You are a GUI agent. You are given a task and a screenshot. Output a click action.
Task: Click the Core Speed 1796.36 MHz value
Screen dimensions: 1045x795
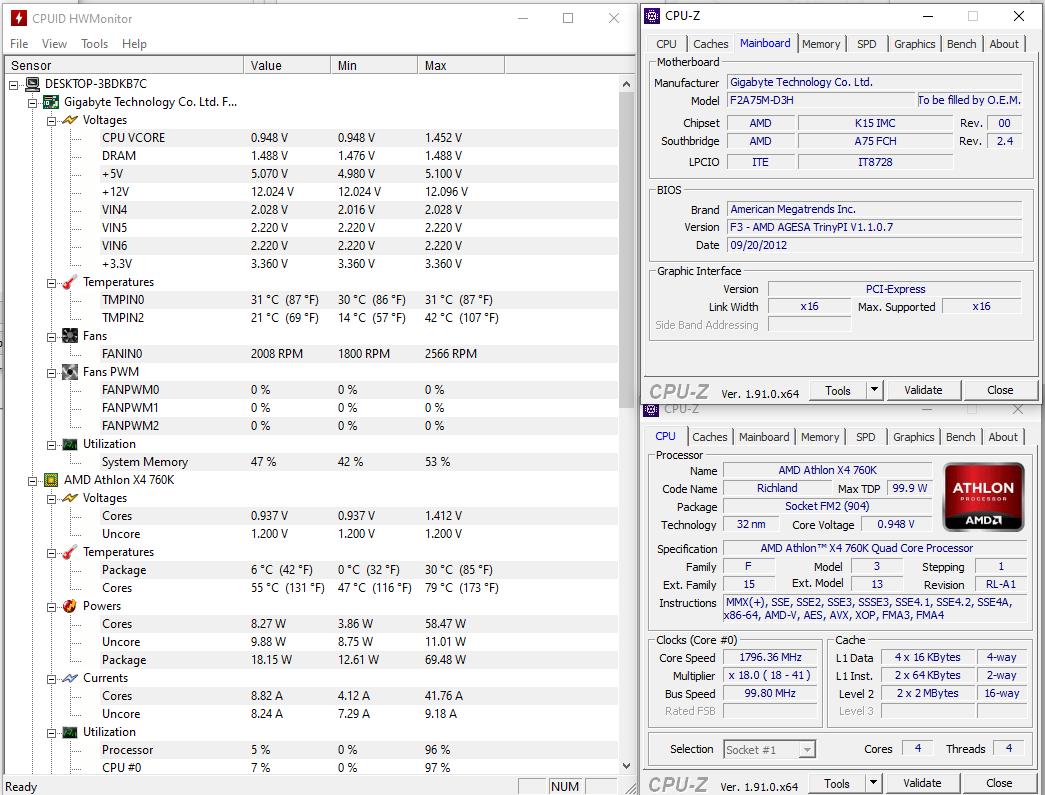tap(770, 658)
